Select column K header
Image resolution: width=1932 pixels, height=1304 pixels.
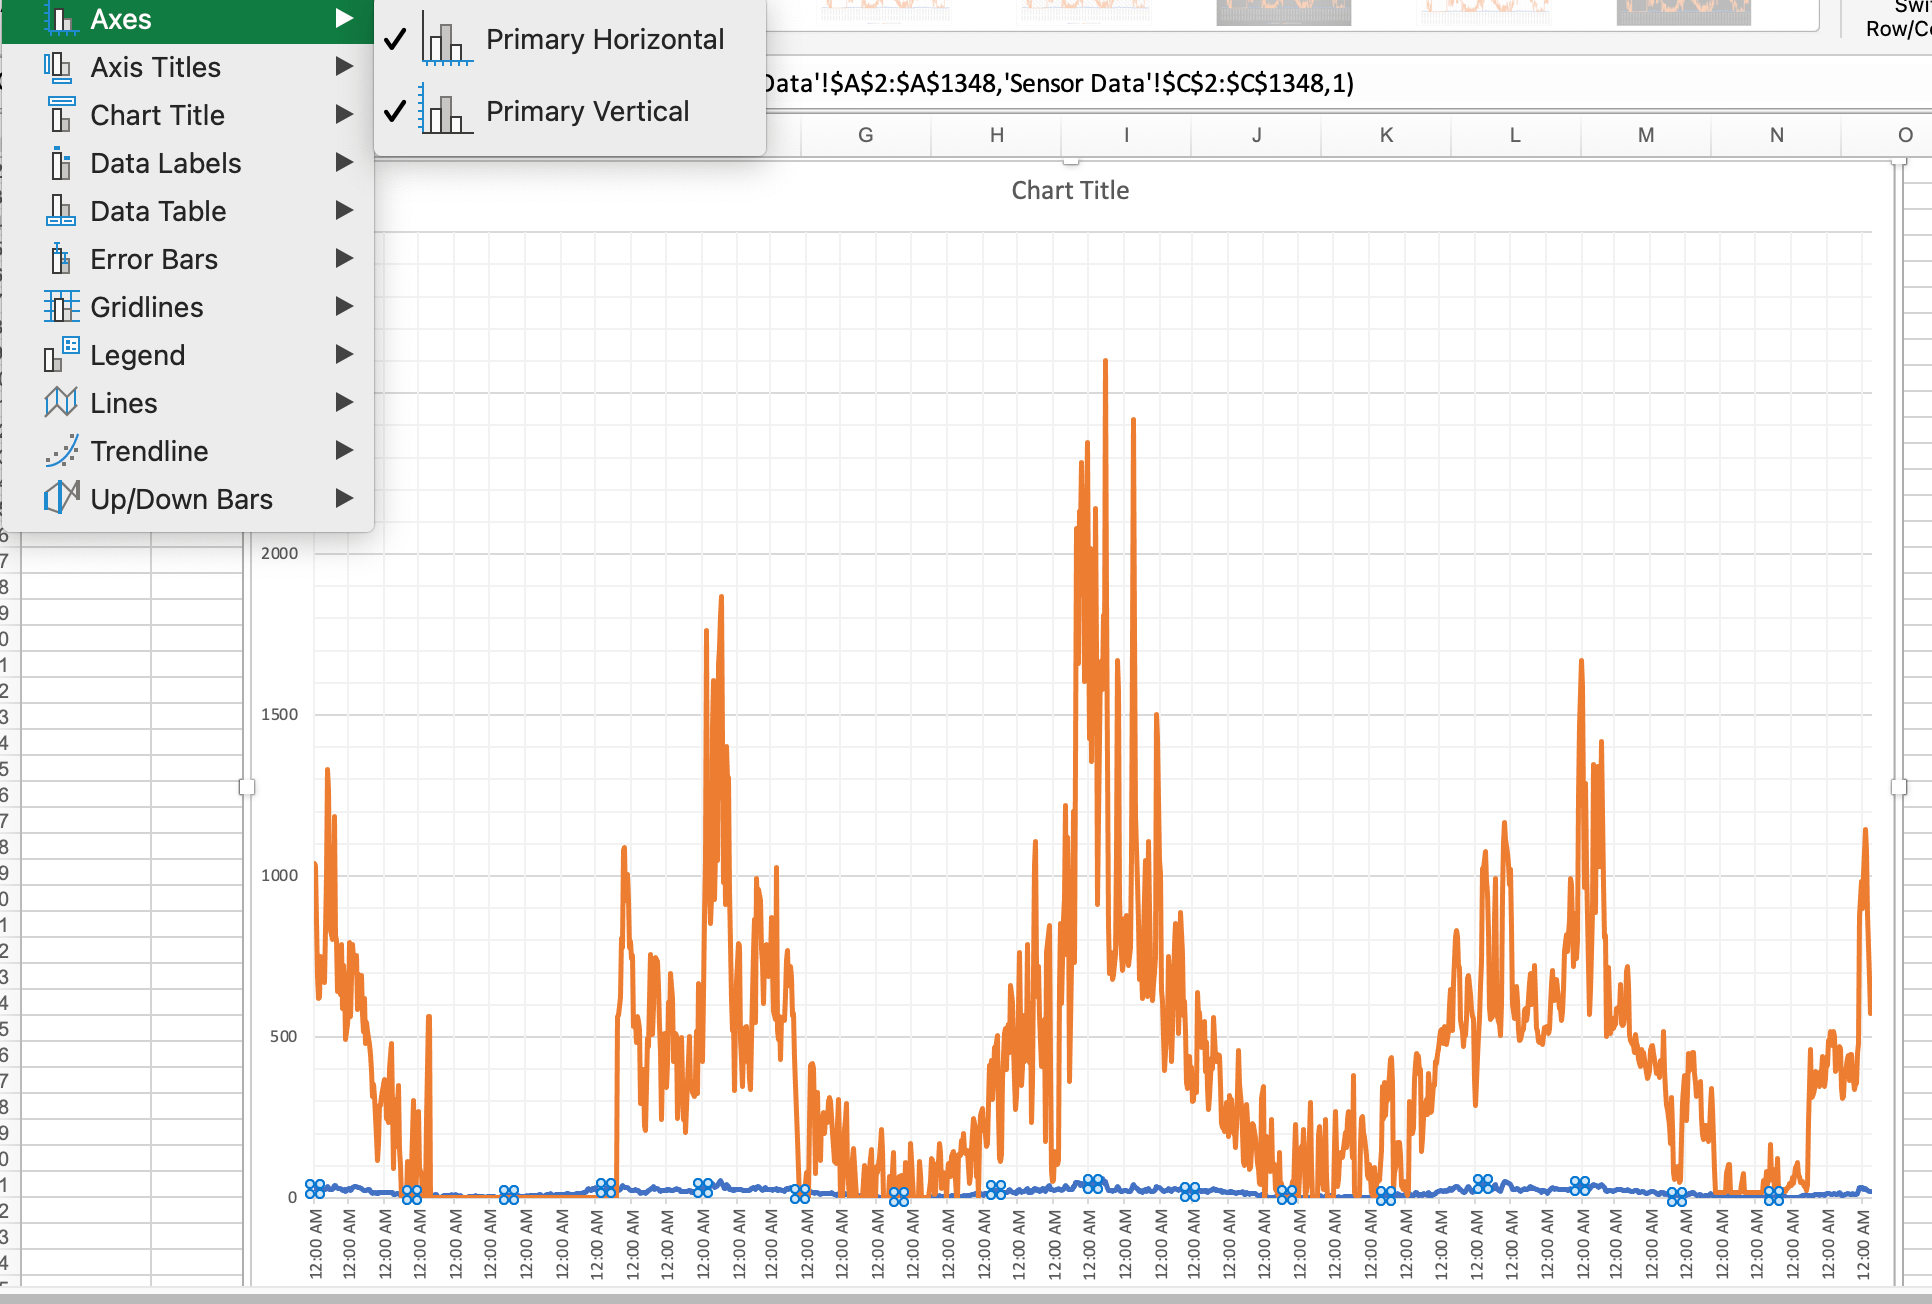click(x=1385, y=135)
